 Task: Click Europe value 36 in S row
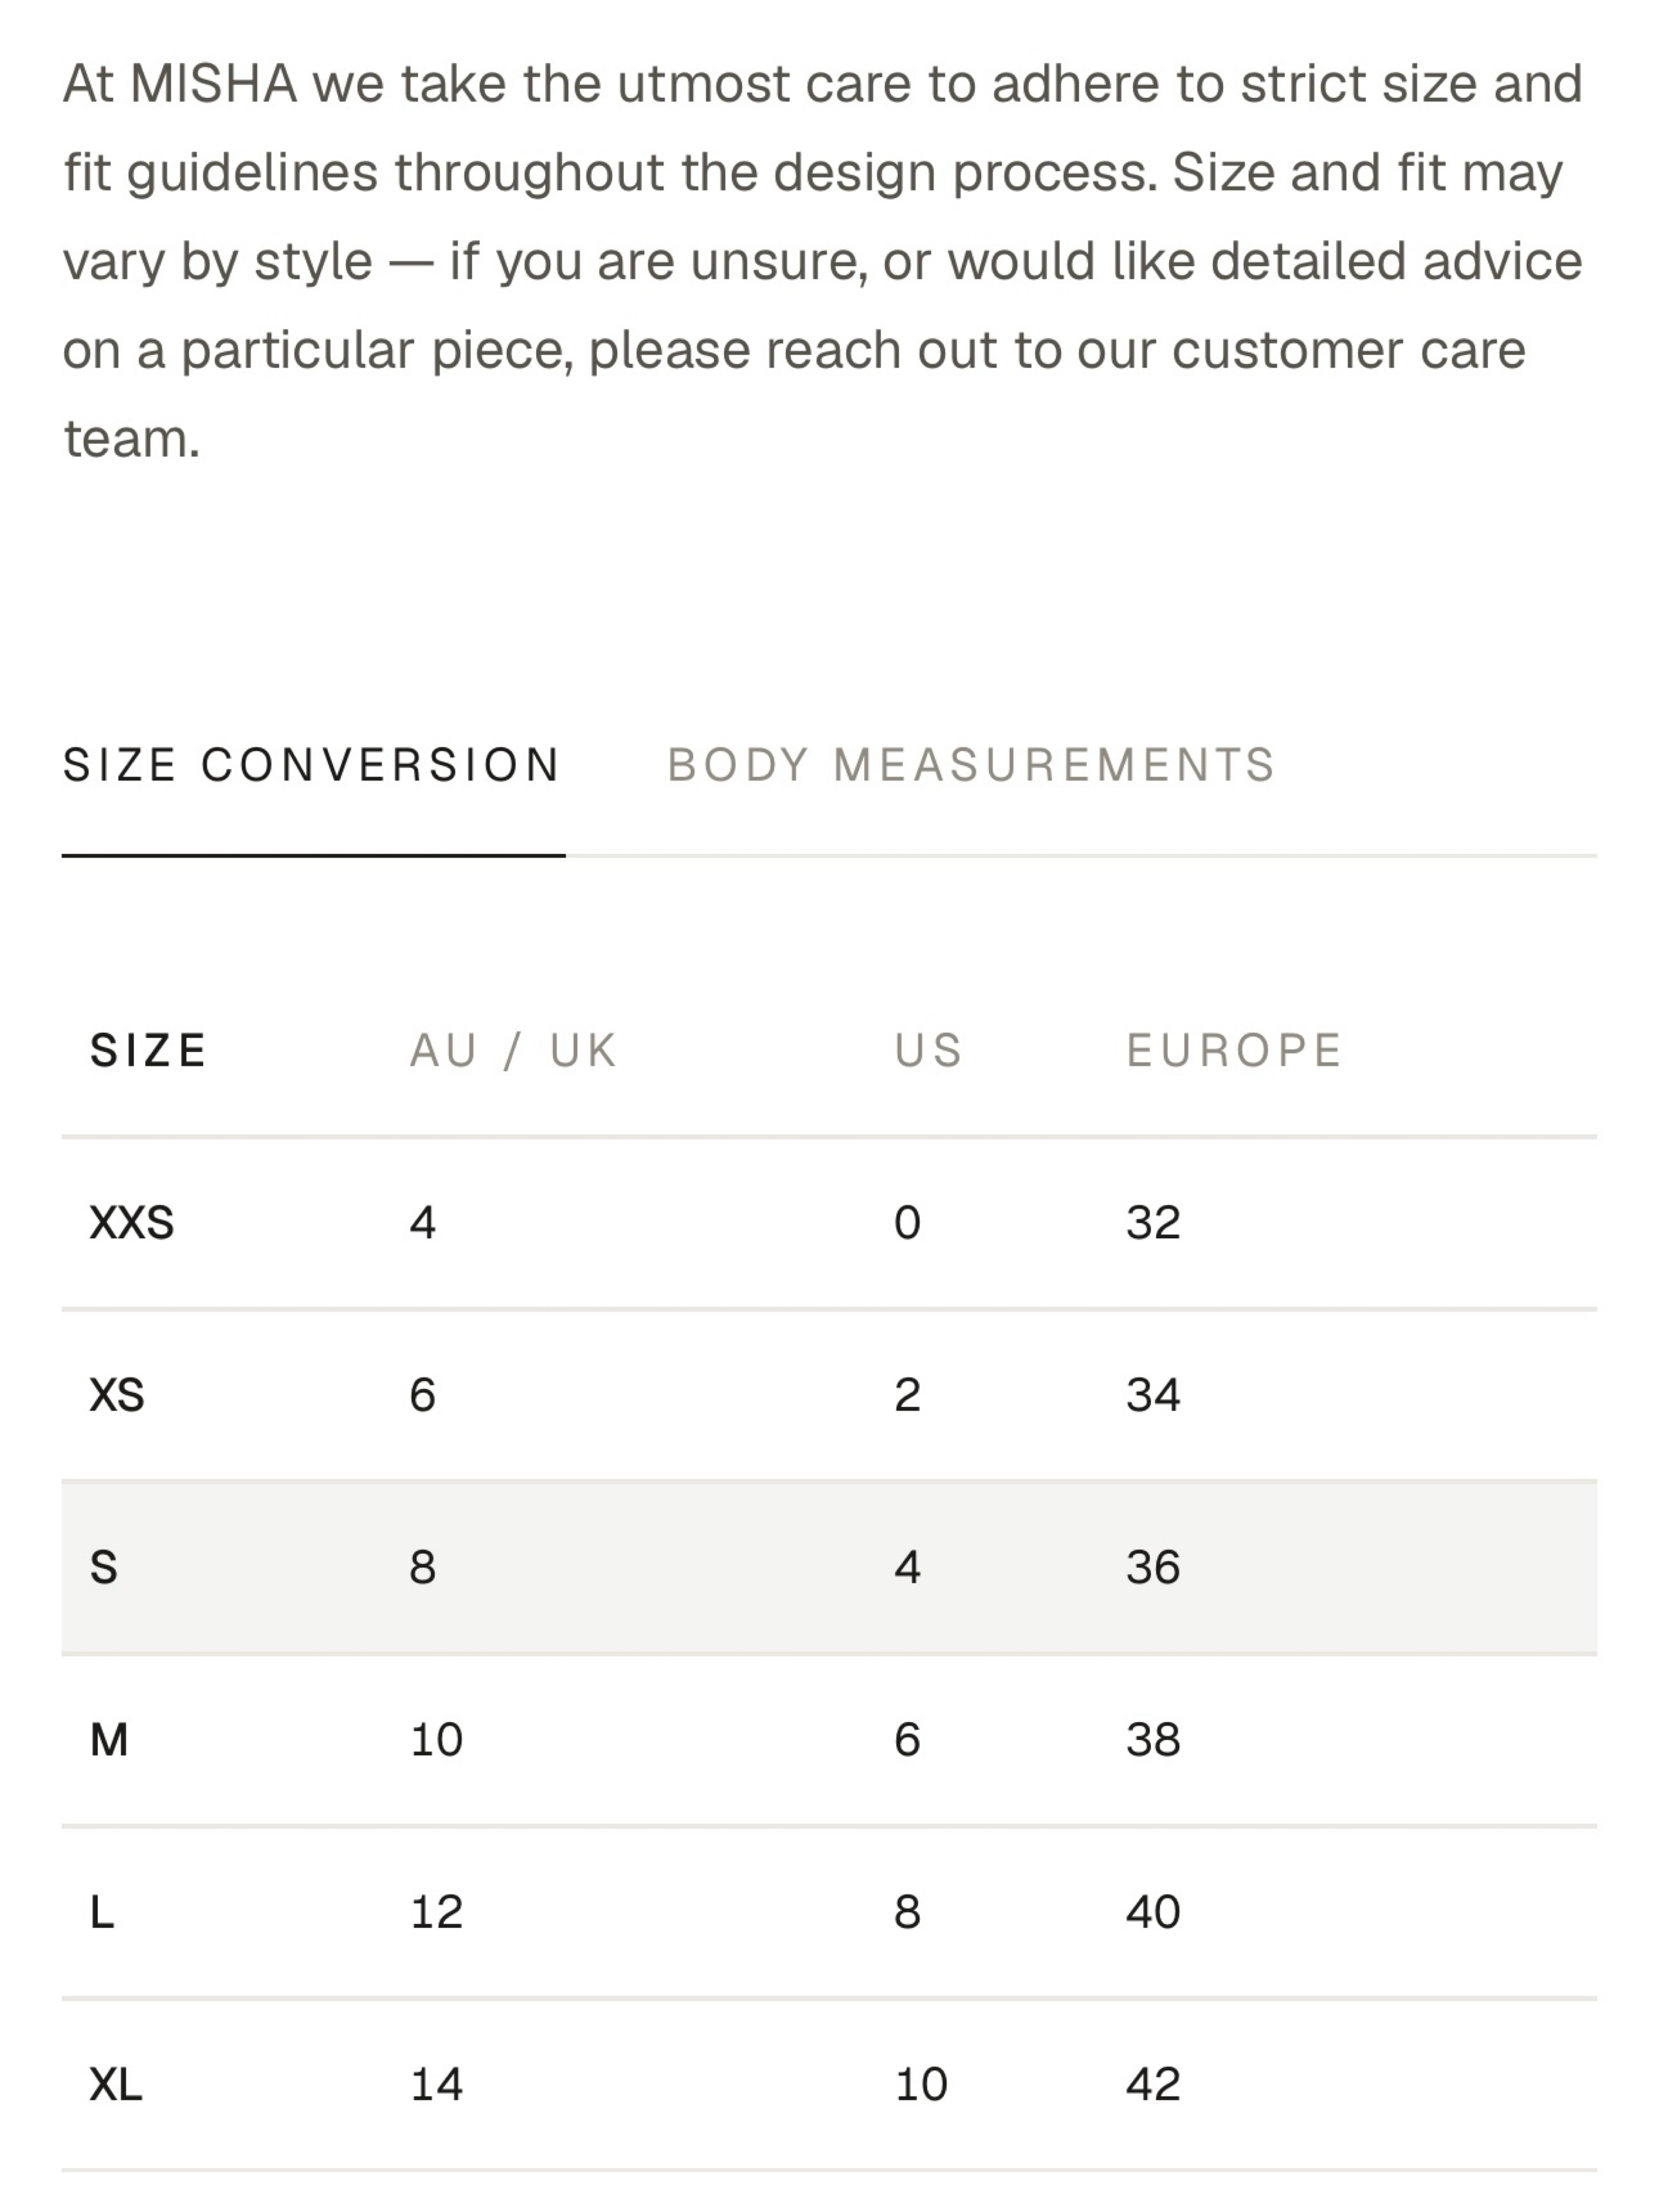coord(1153,1567)
